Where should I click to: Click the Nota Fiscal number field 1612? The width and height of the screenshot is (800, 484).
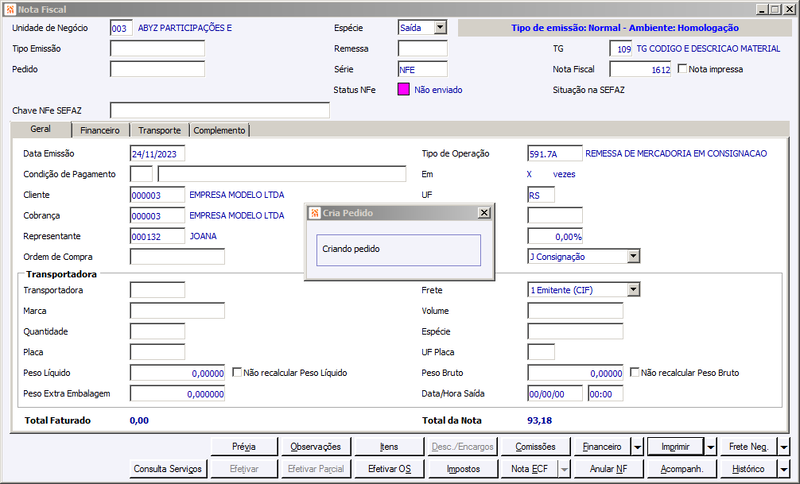[x=640, y=69]
